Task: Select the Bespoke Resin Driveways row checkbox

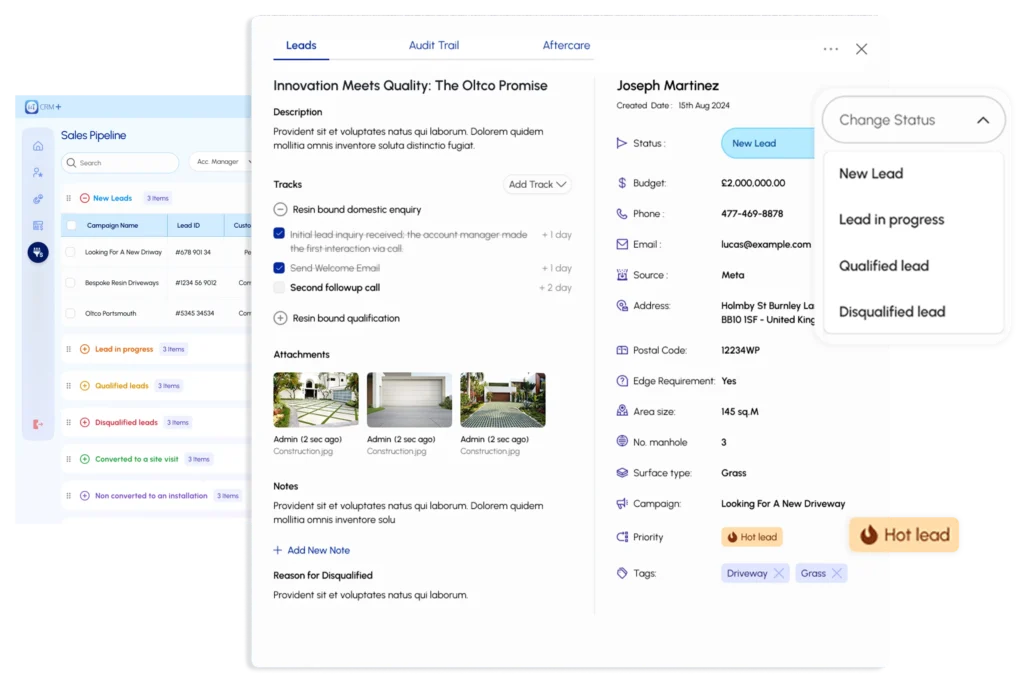Action: coord(71,283)
